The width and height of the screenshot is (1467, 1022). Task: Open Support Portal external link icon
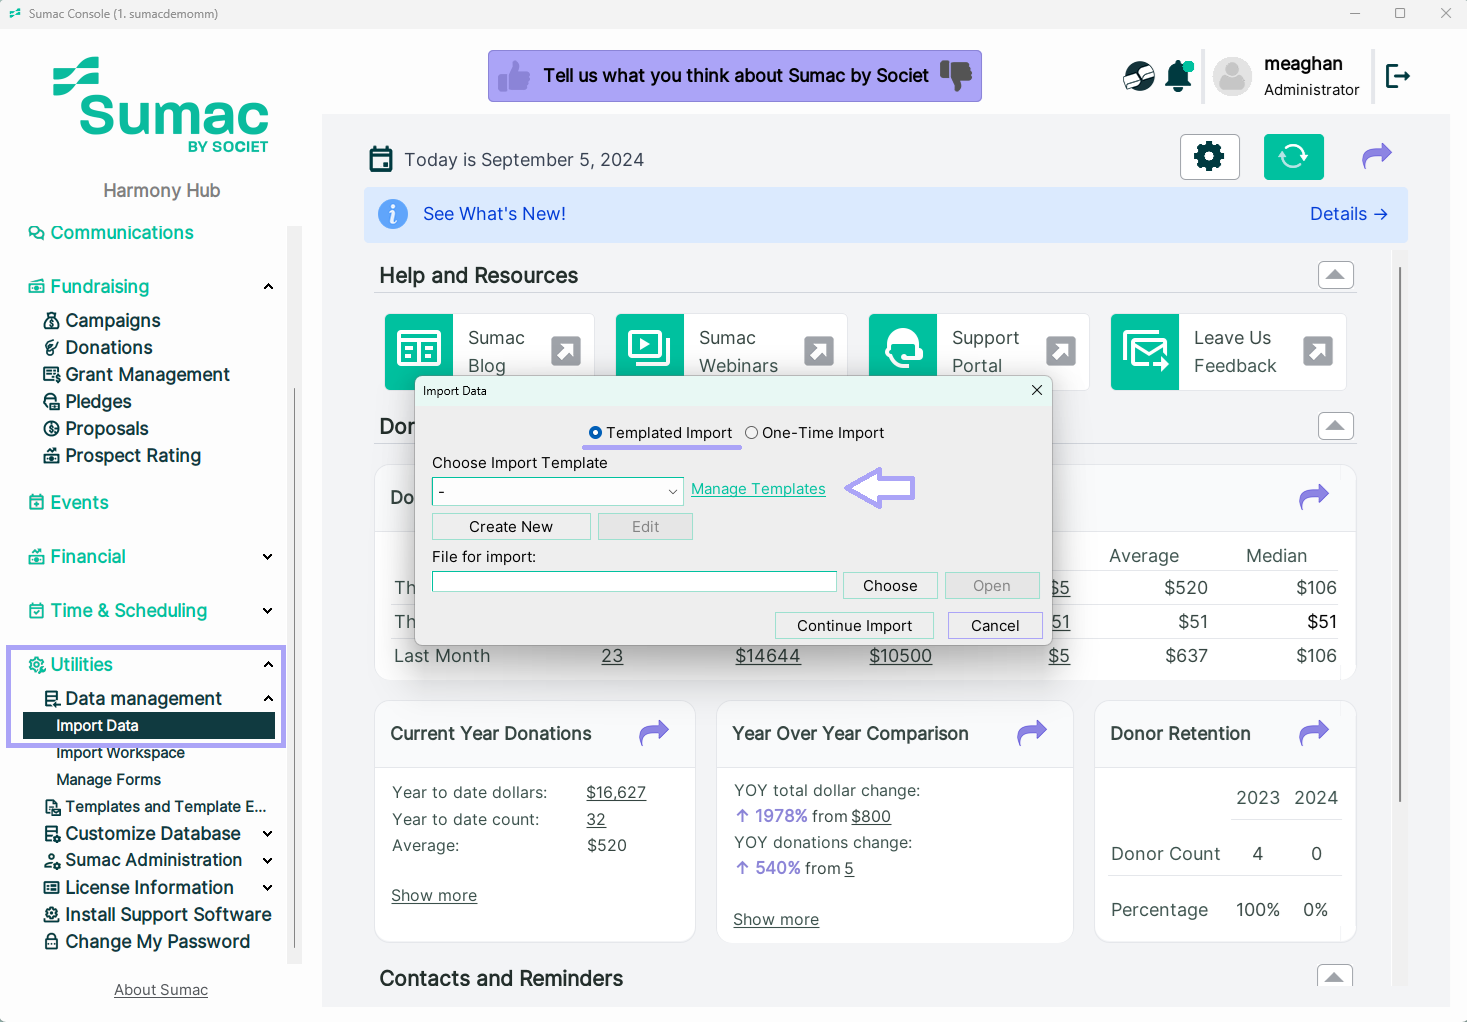[x=1061, y=351]
